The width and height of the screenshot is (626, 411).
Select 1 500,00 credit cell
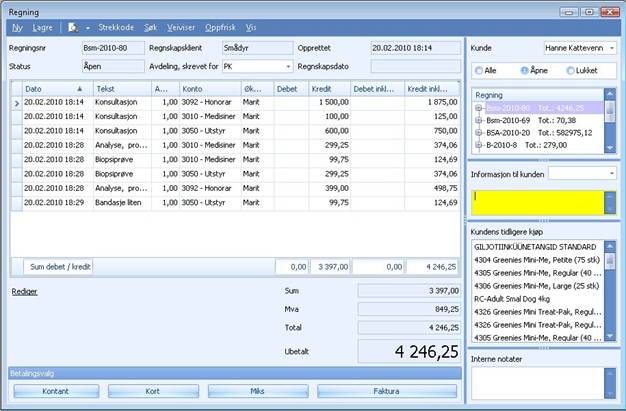(x=329, y=102)
